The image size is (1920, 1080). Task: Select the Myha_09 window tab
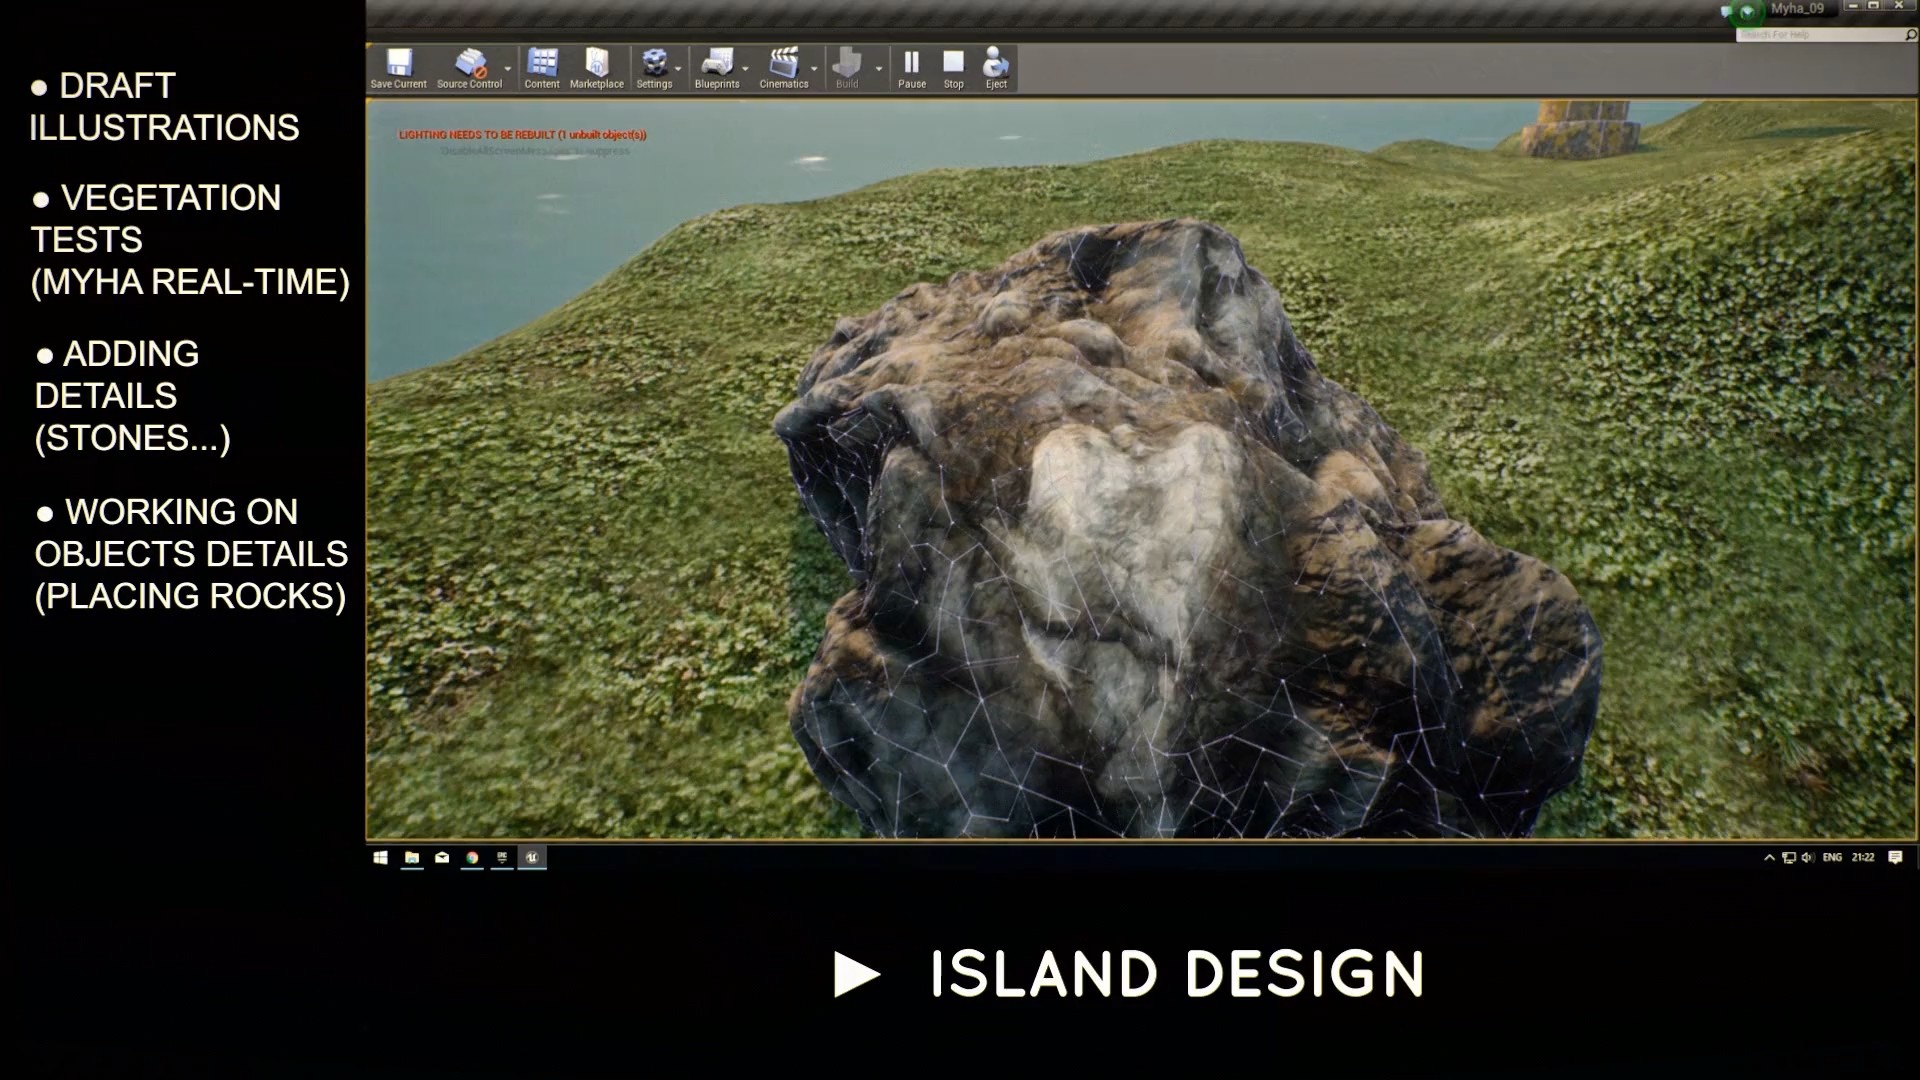point(1798,8)
